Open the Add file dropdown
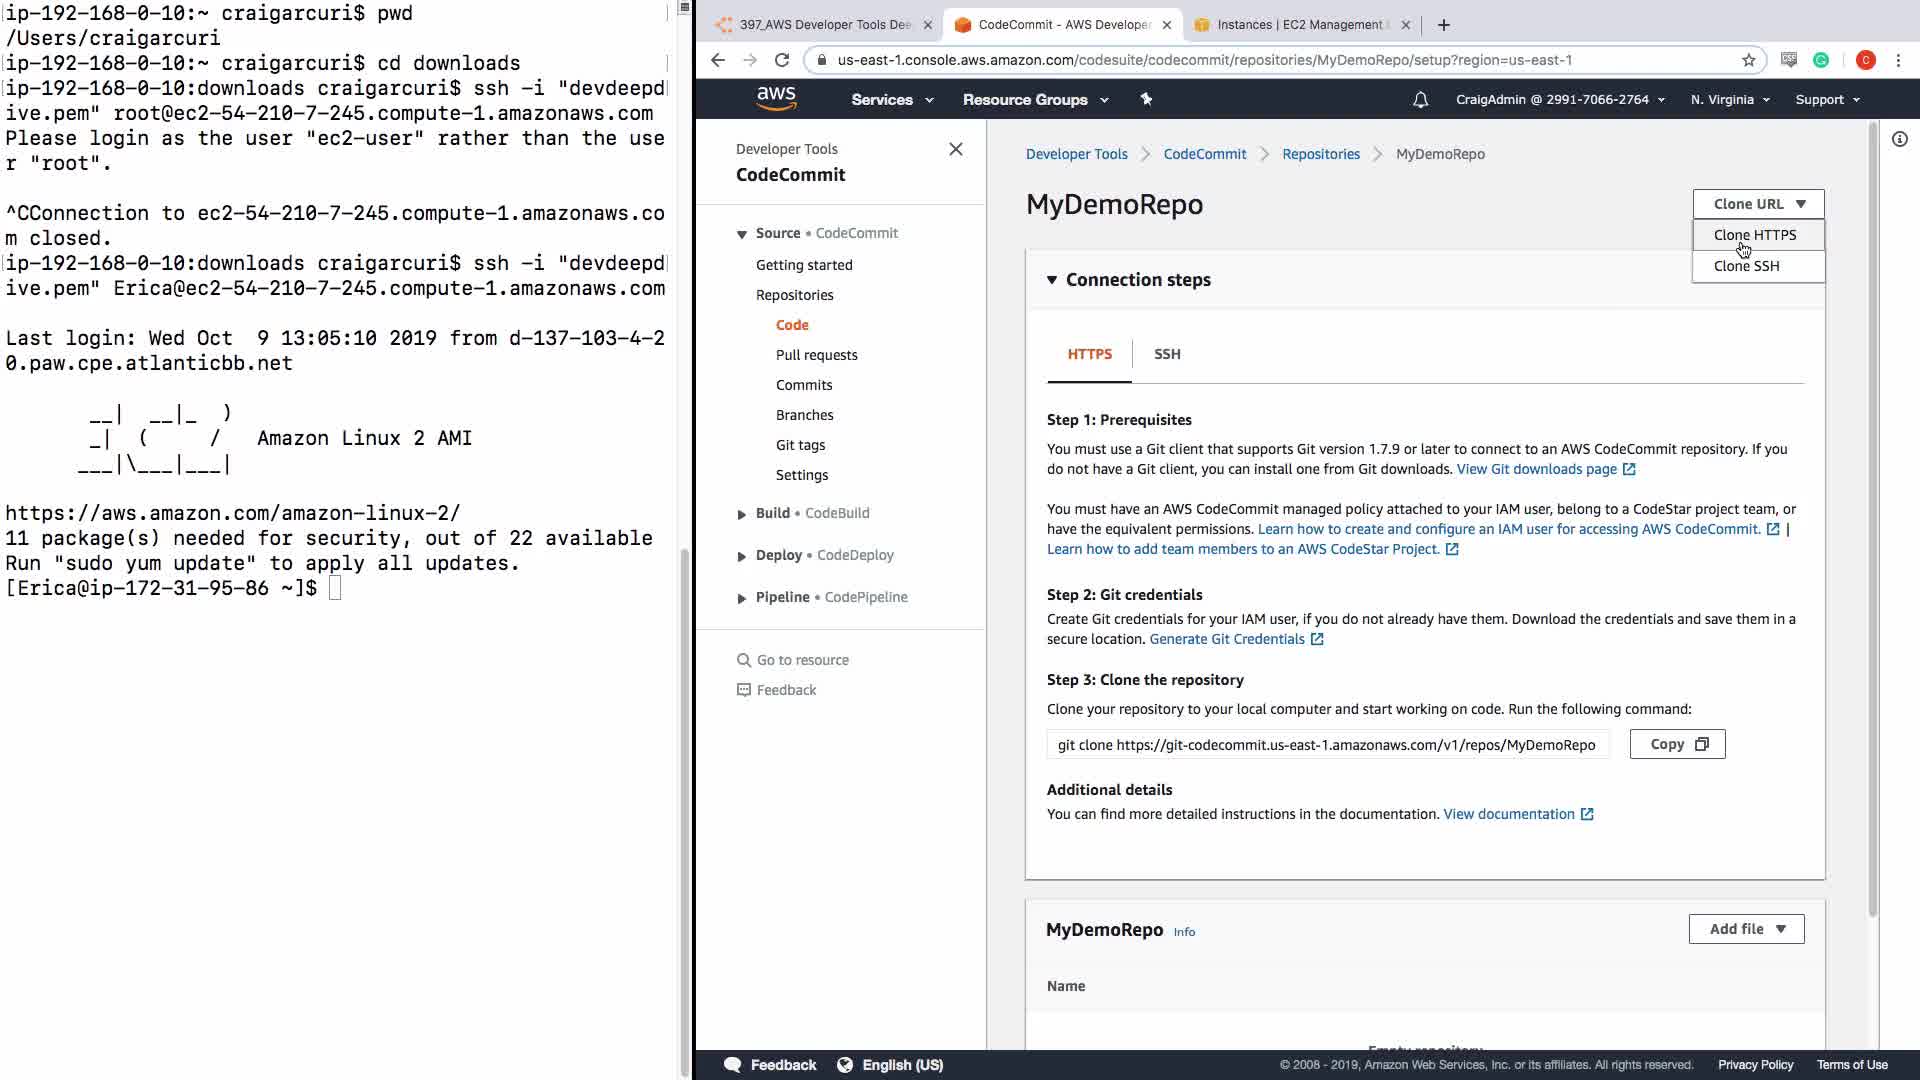 point(1746,929)
